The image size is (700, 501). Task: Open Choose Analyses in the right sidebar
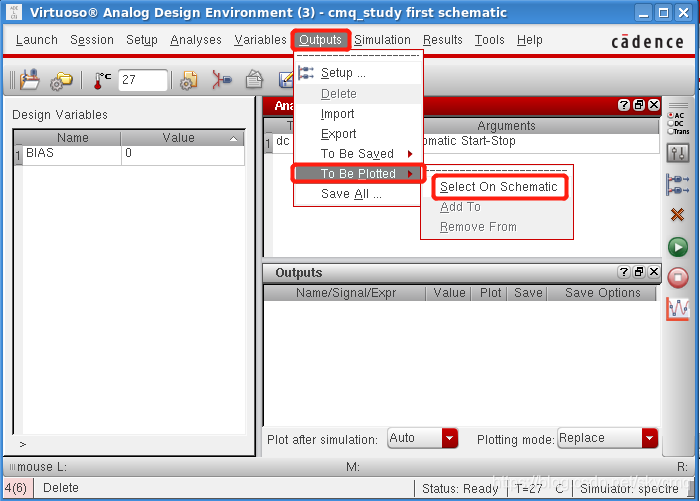(678, 154)
